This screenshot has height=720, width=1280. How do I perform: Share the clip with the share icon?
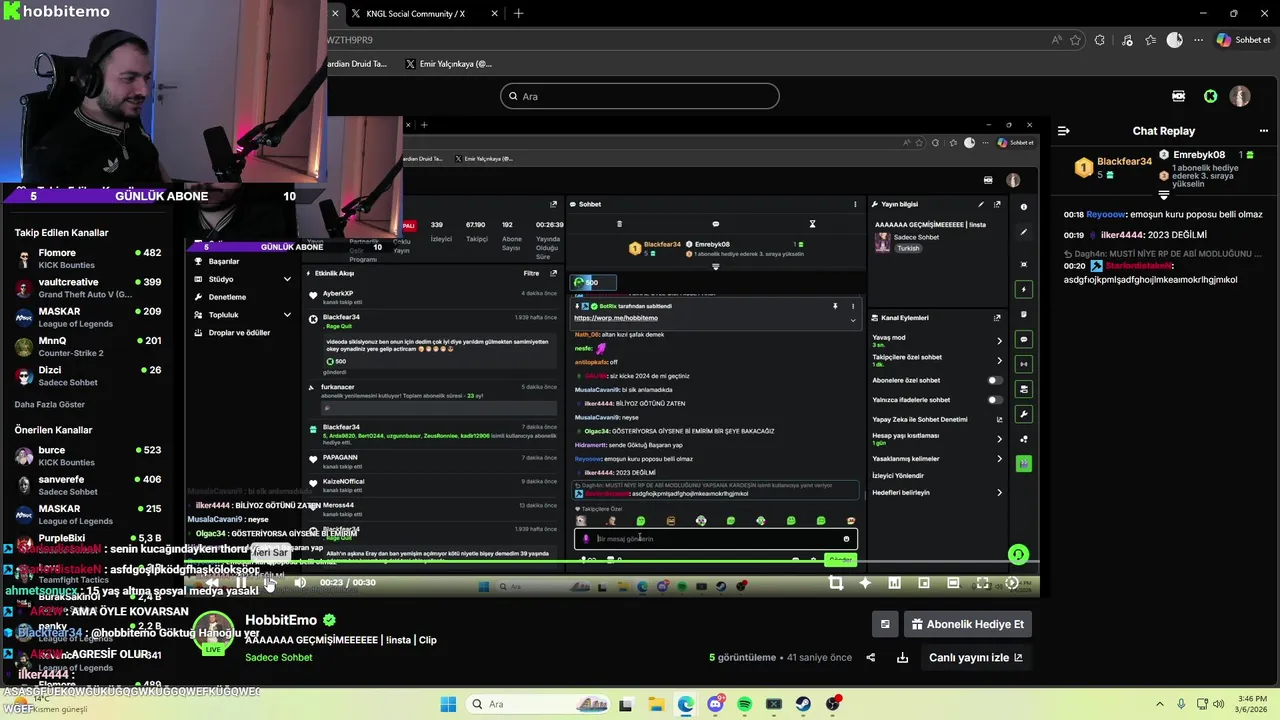(x=871, y=657)
